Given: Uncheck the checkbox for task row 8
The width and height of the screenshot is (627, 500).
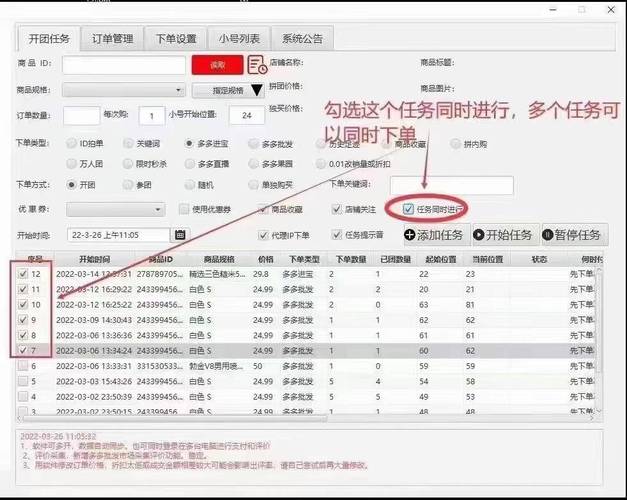Looking at the screenshot, I should [23, 335].
